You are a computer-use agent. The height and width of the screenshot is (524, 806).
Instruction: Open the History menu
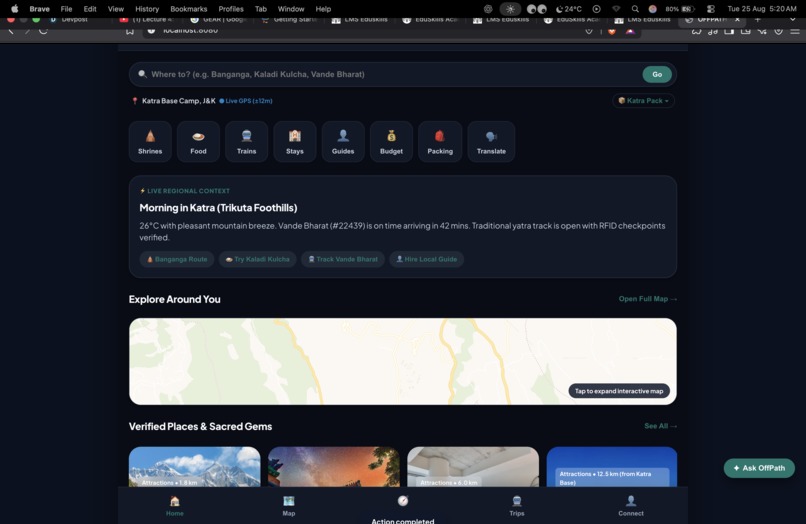coord(147,9)
